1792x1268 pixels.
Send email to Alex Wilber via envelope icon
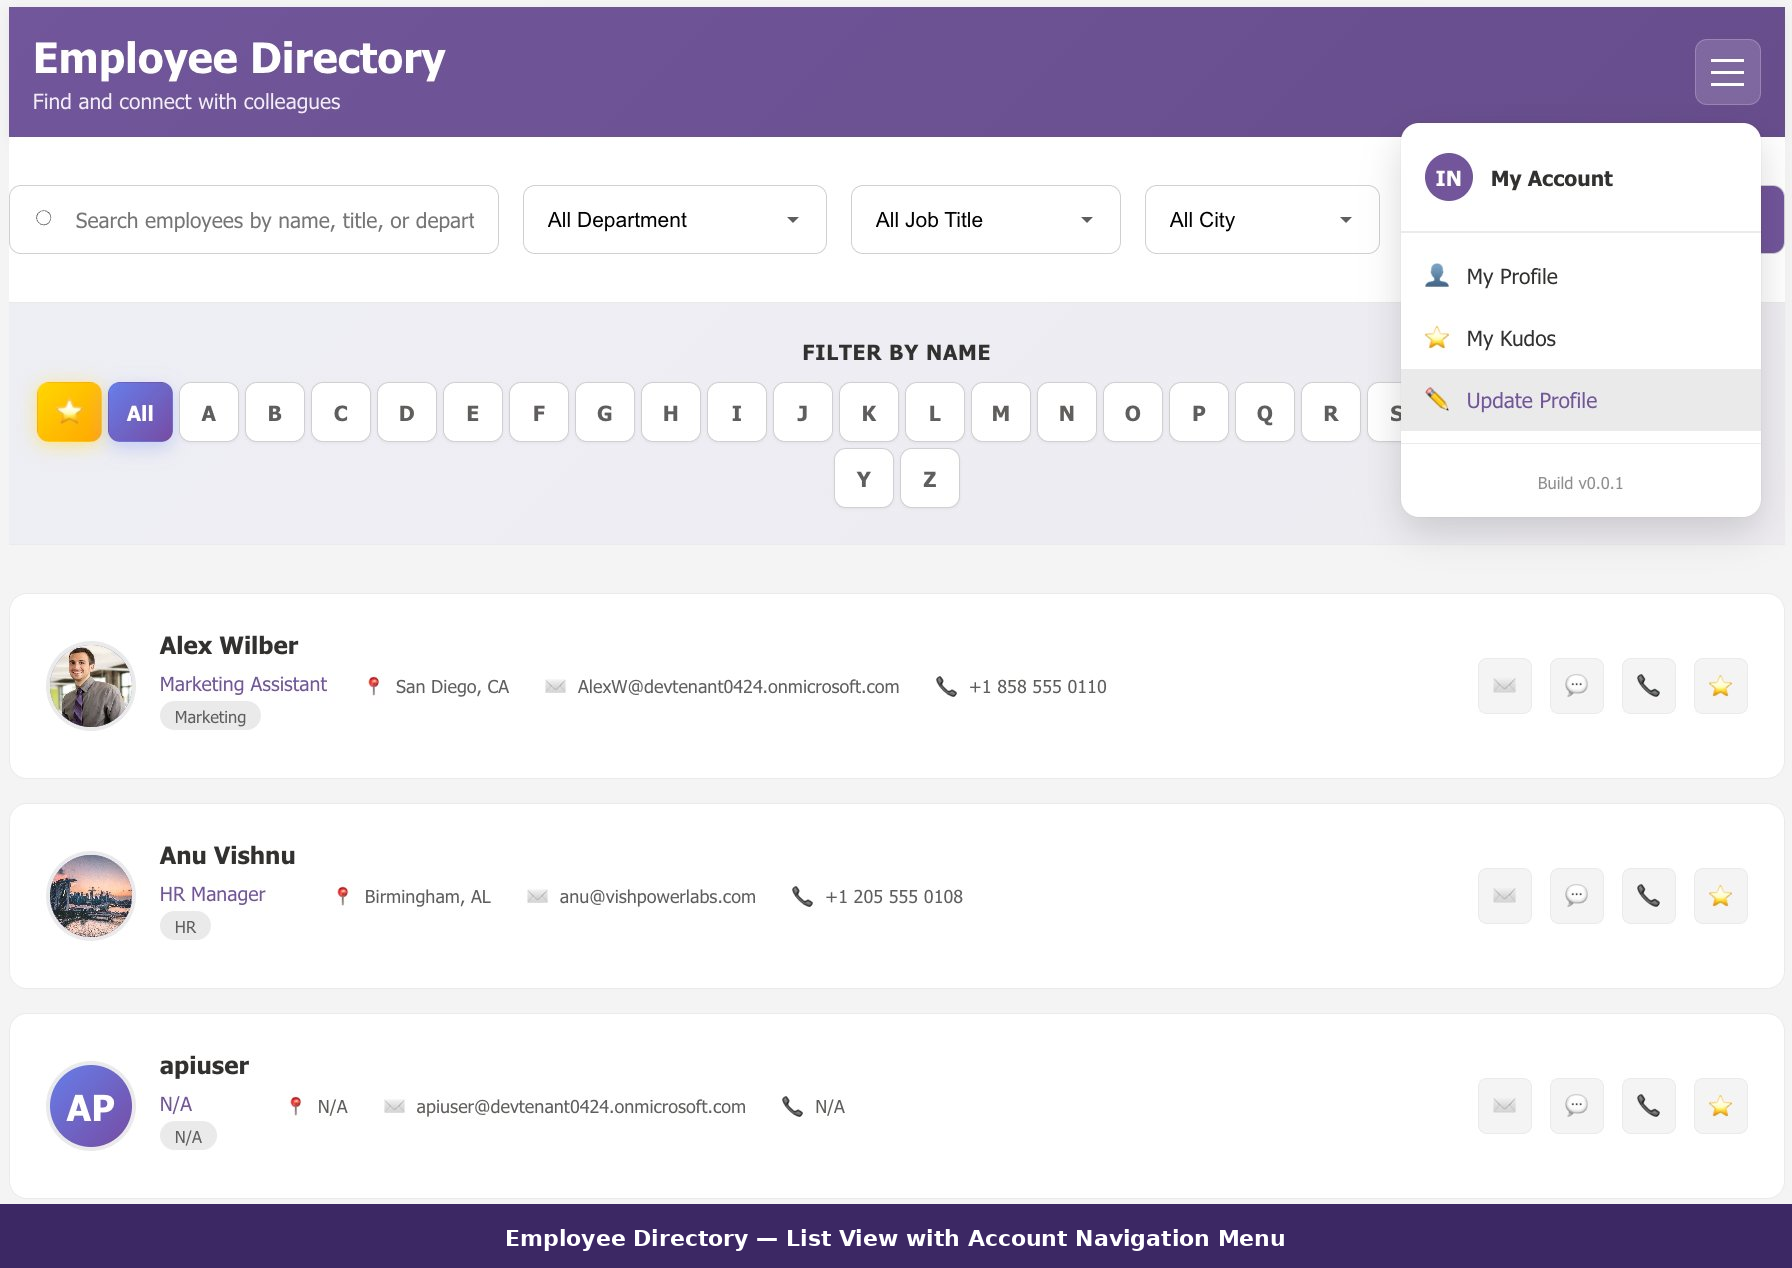[1504, 686]
